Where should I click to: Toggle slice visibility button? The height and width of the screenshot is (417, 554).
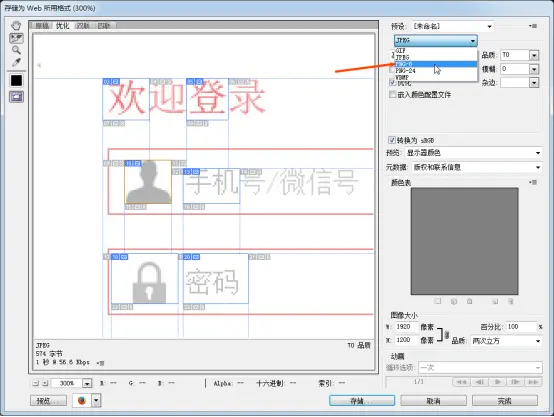(x=16, y=97)
